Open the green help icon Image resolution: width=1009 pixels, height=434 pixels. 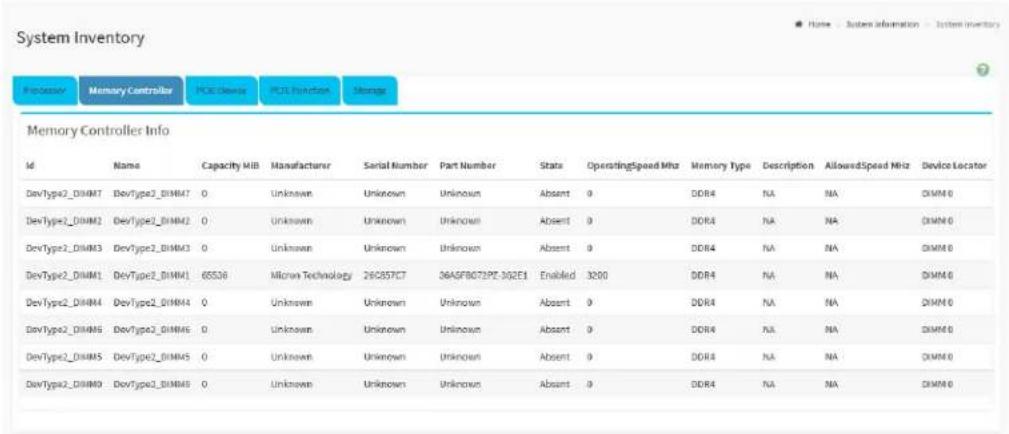pos(983,70)
